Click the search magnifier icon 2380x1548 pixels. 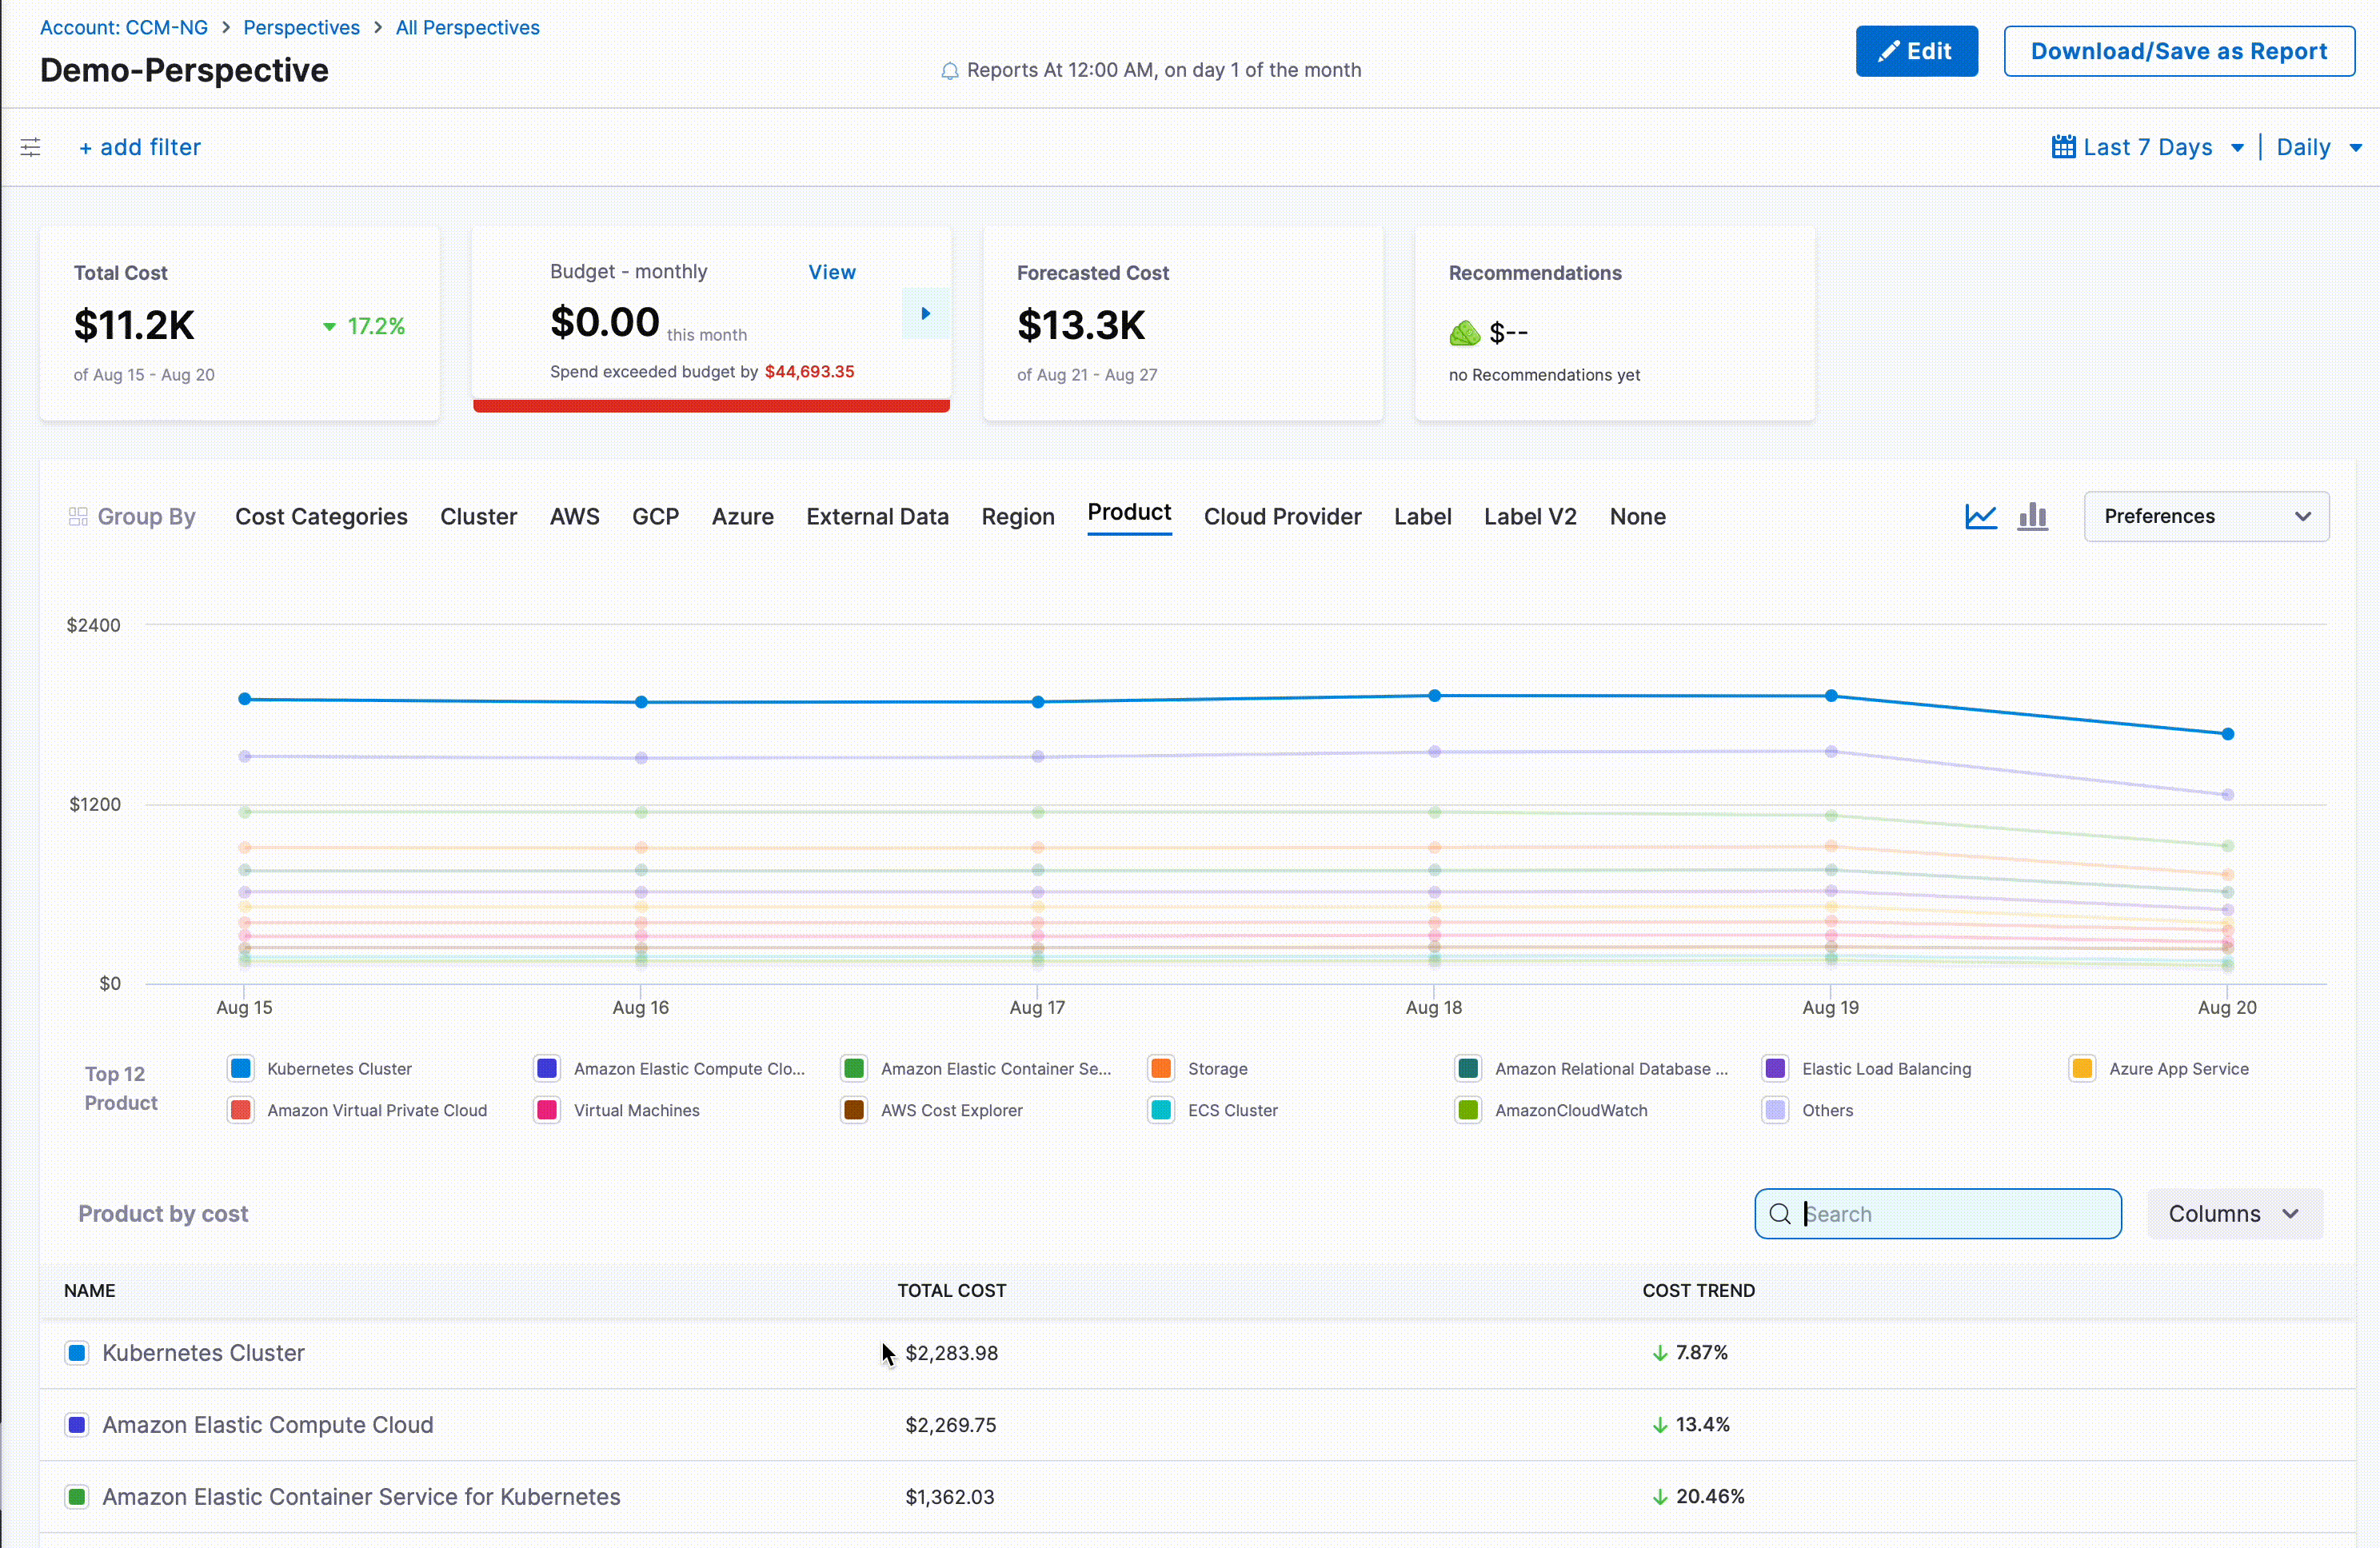pos(1779,1213)
